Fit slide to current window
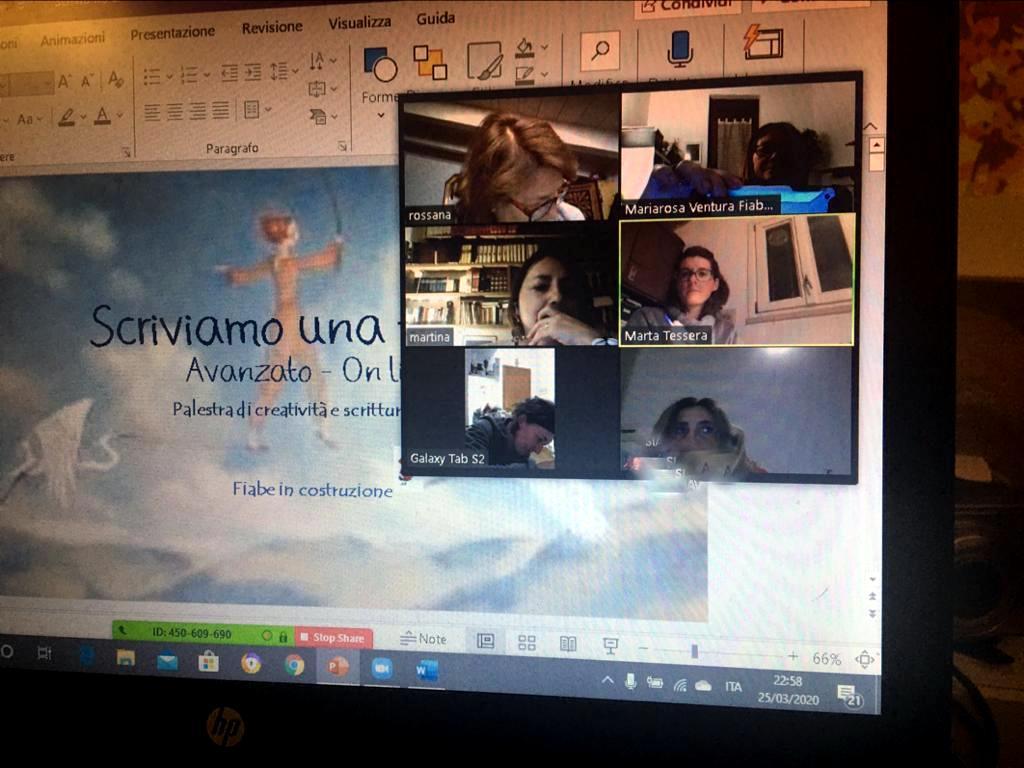This screenshot has width=1024, height=768. [864, 659]
